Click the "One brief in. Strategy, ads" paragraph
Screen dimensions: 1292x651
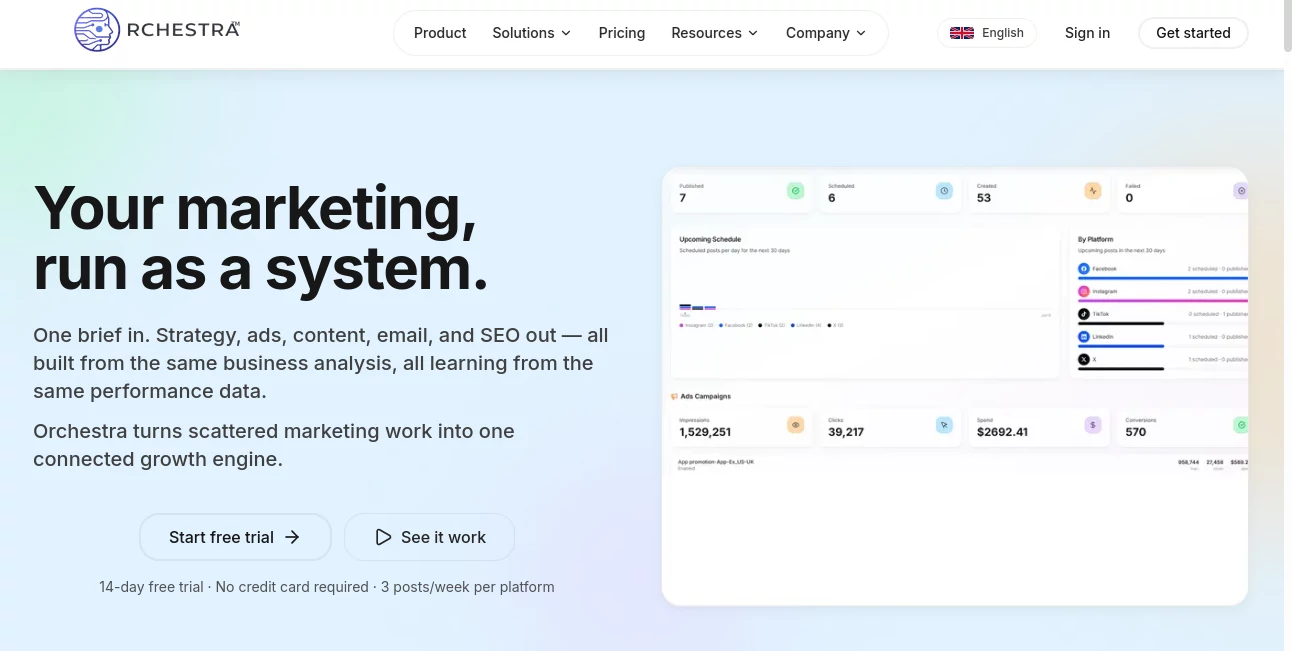coord(321,363)
